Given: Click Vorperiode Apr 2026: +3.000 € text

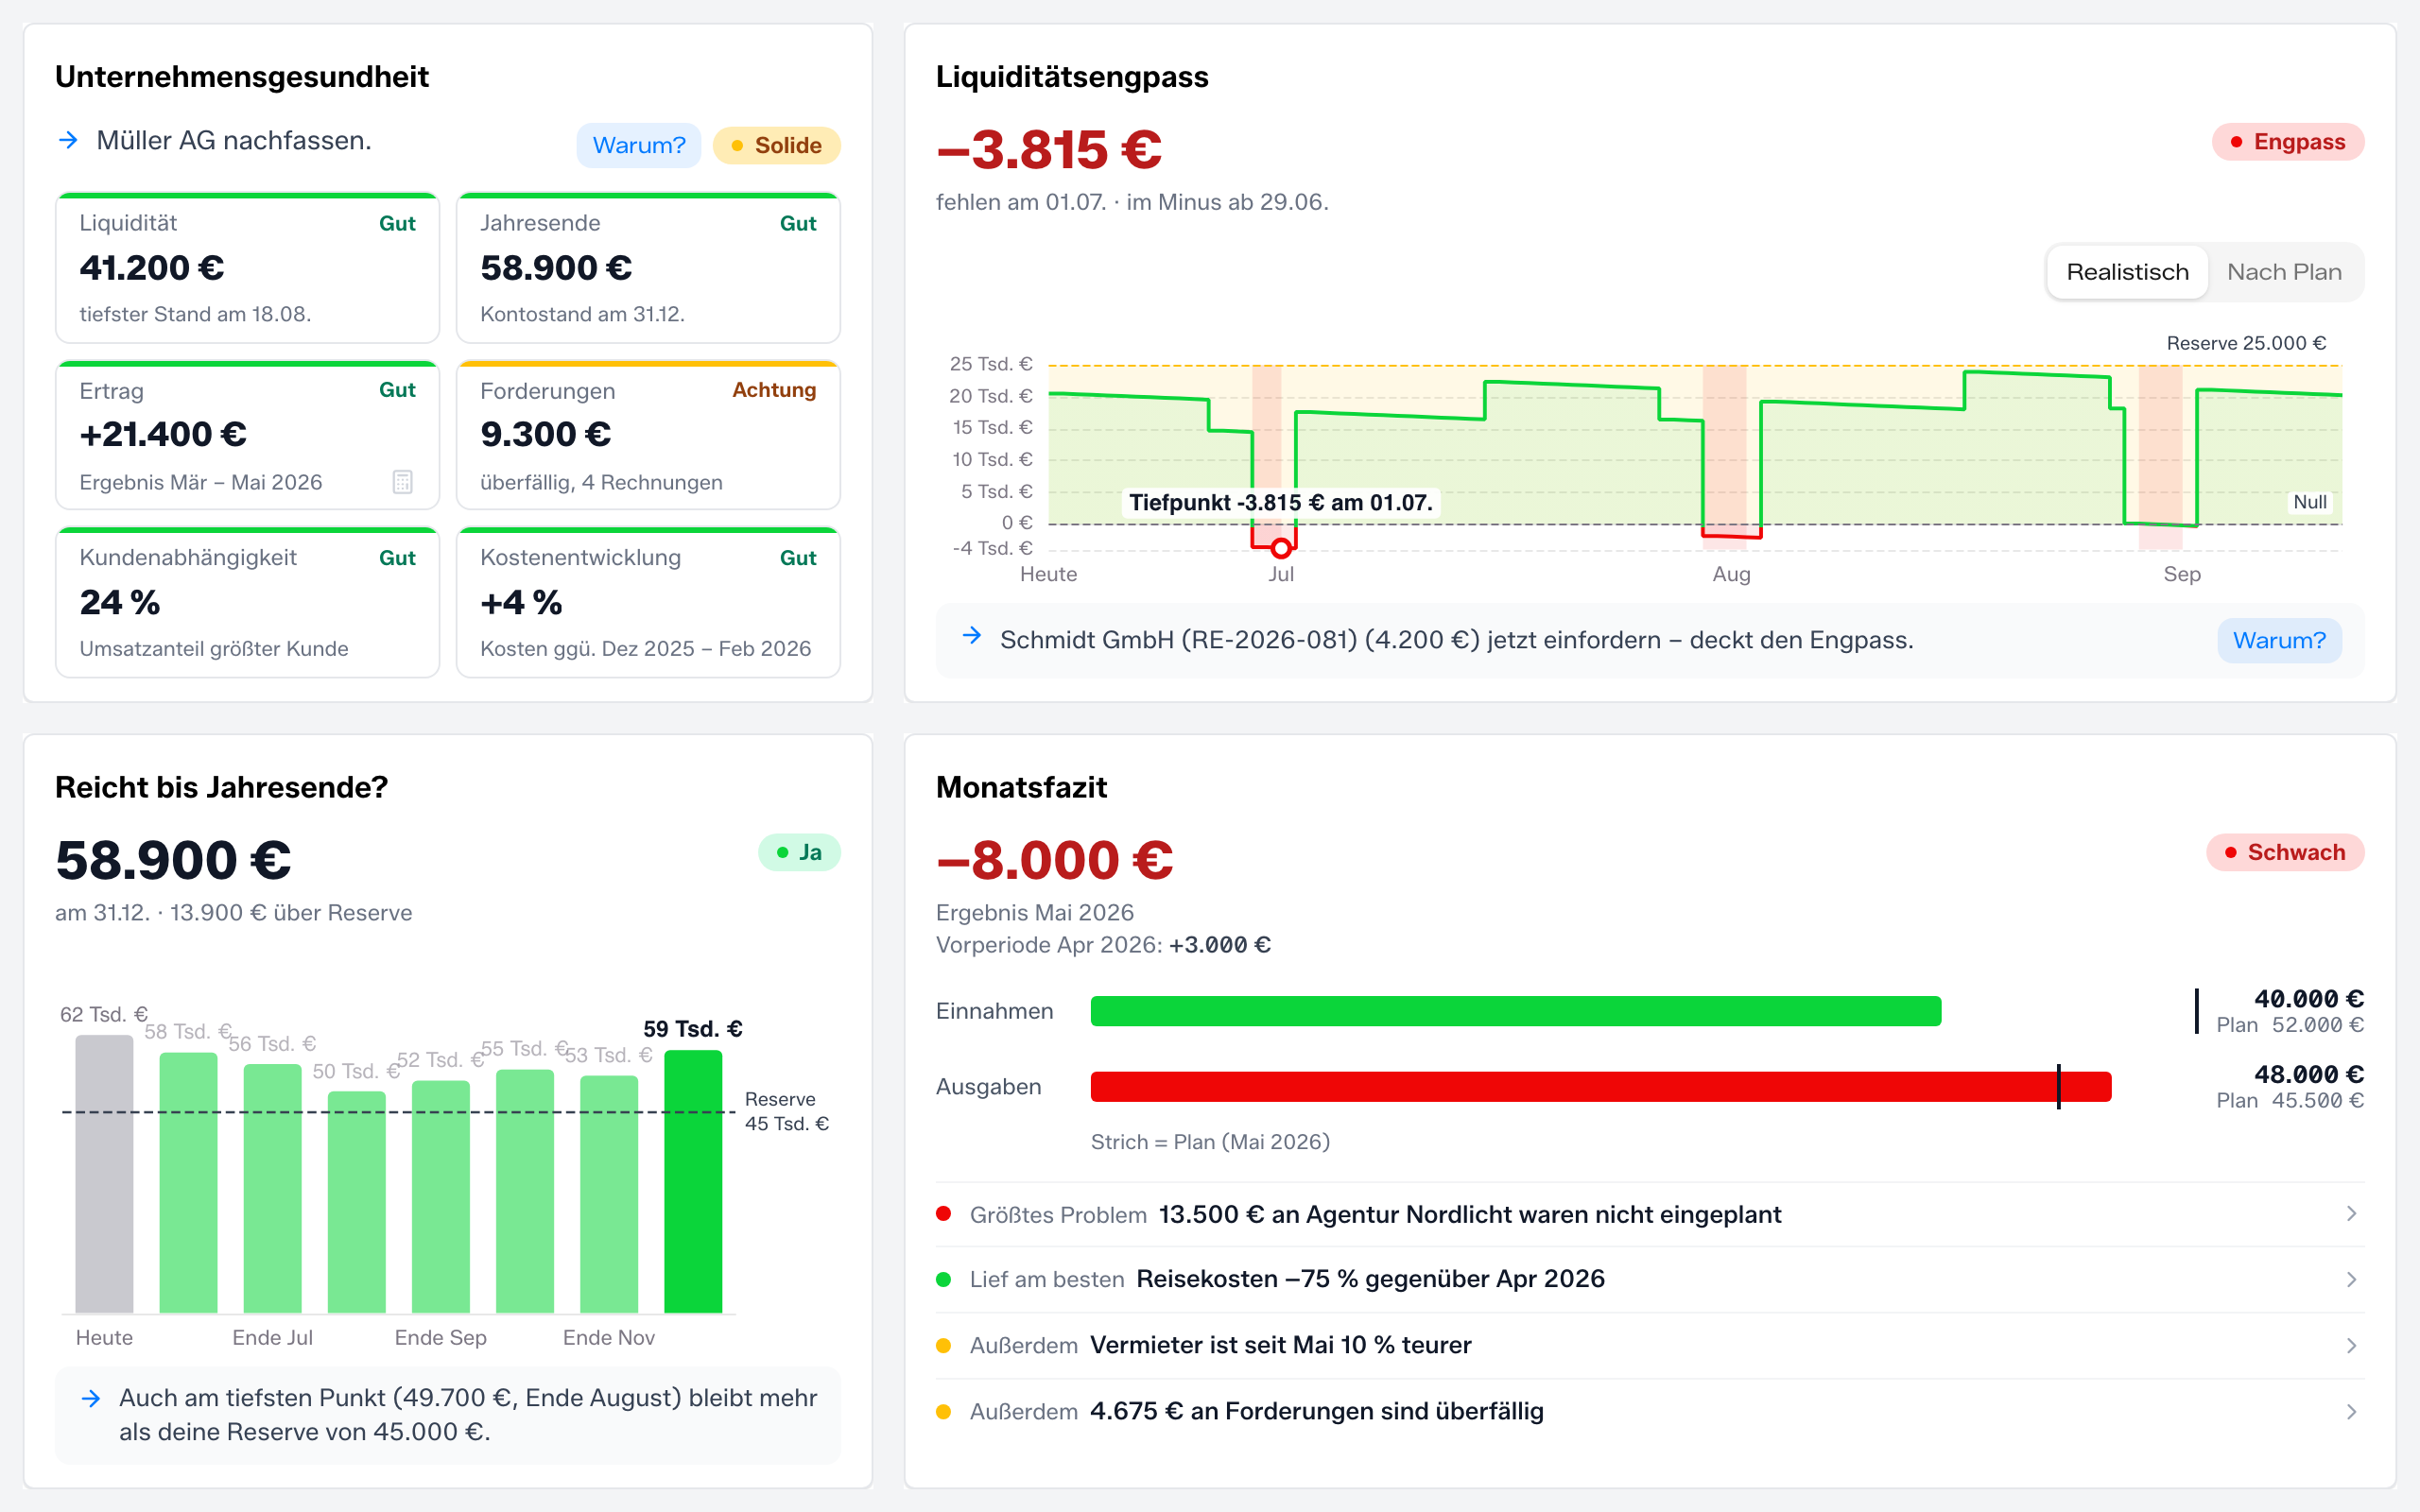Looking at the screenshot, I should click(1103, 945).
